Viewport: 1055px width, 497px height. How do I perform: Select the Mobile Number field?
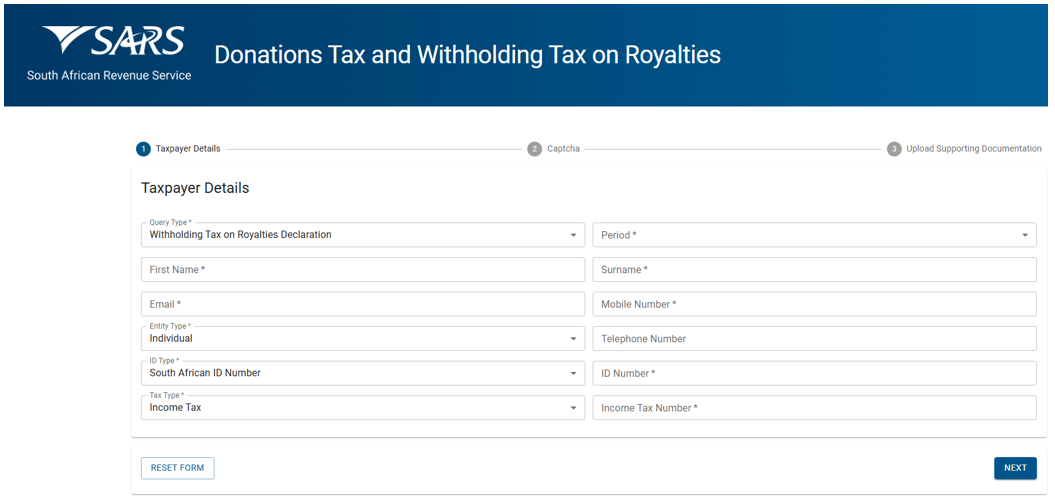814,304
